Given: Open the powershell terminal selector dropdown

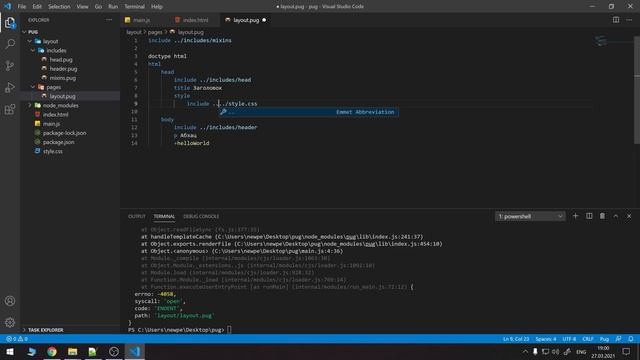Looking at the screenshot, I should tap(530, 216).
